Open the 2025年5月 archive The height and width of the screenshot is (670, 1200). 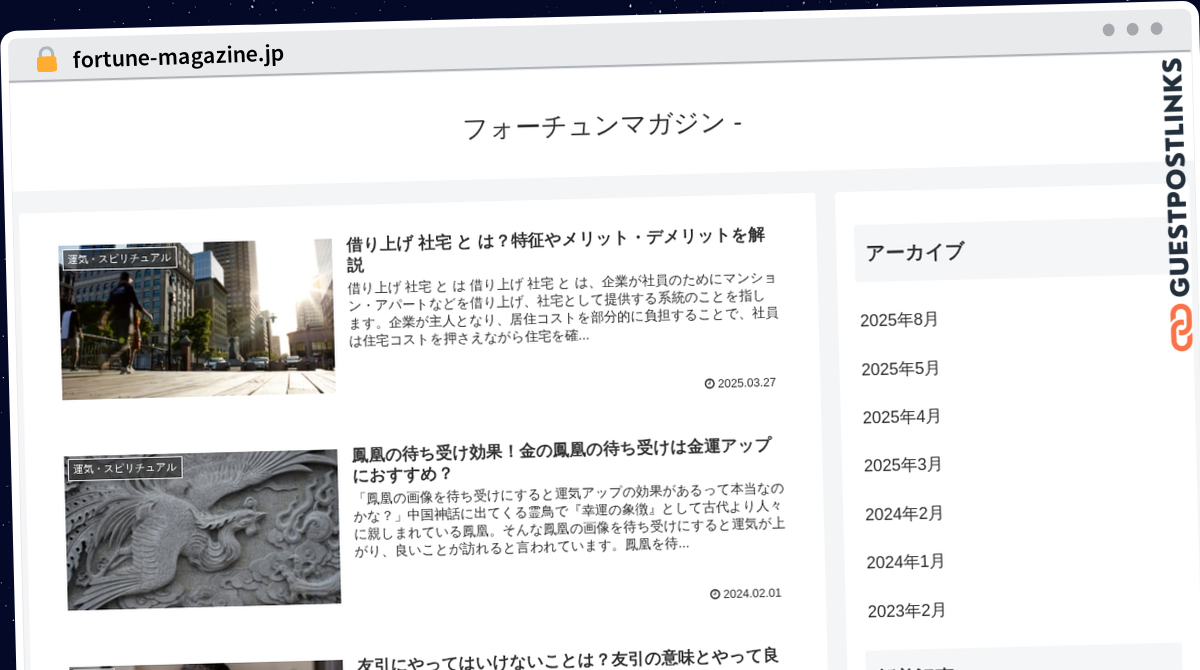(900, 369)
